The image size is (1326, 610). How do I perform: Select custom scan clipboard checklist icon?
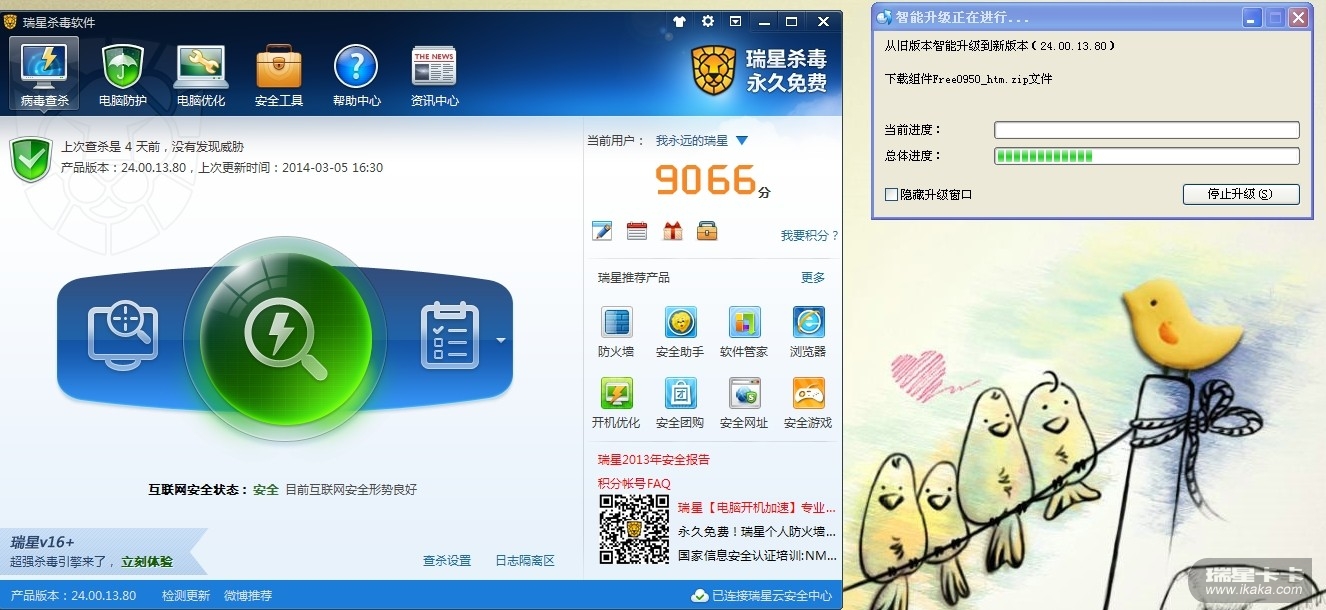coord(448,333)
